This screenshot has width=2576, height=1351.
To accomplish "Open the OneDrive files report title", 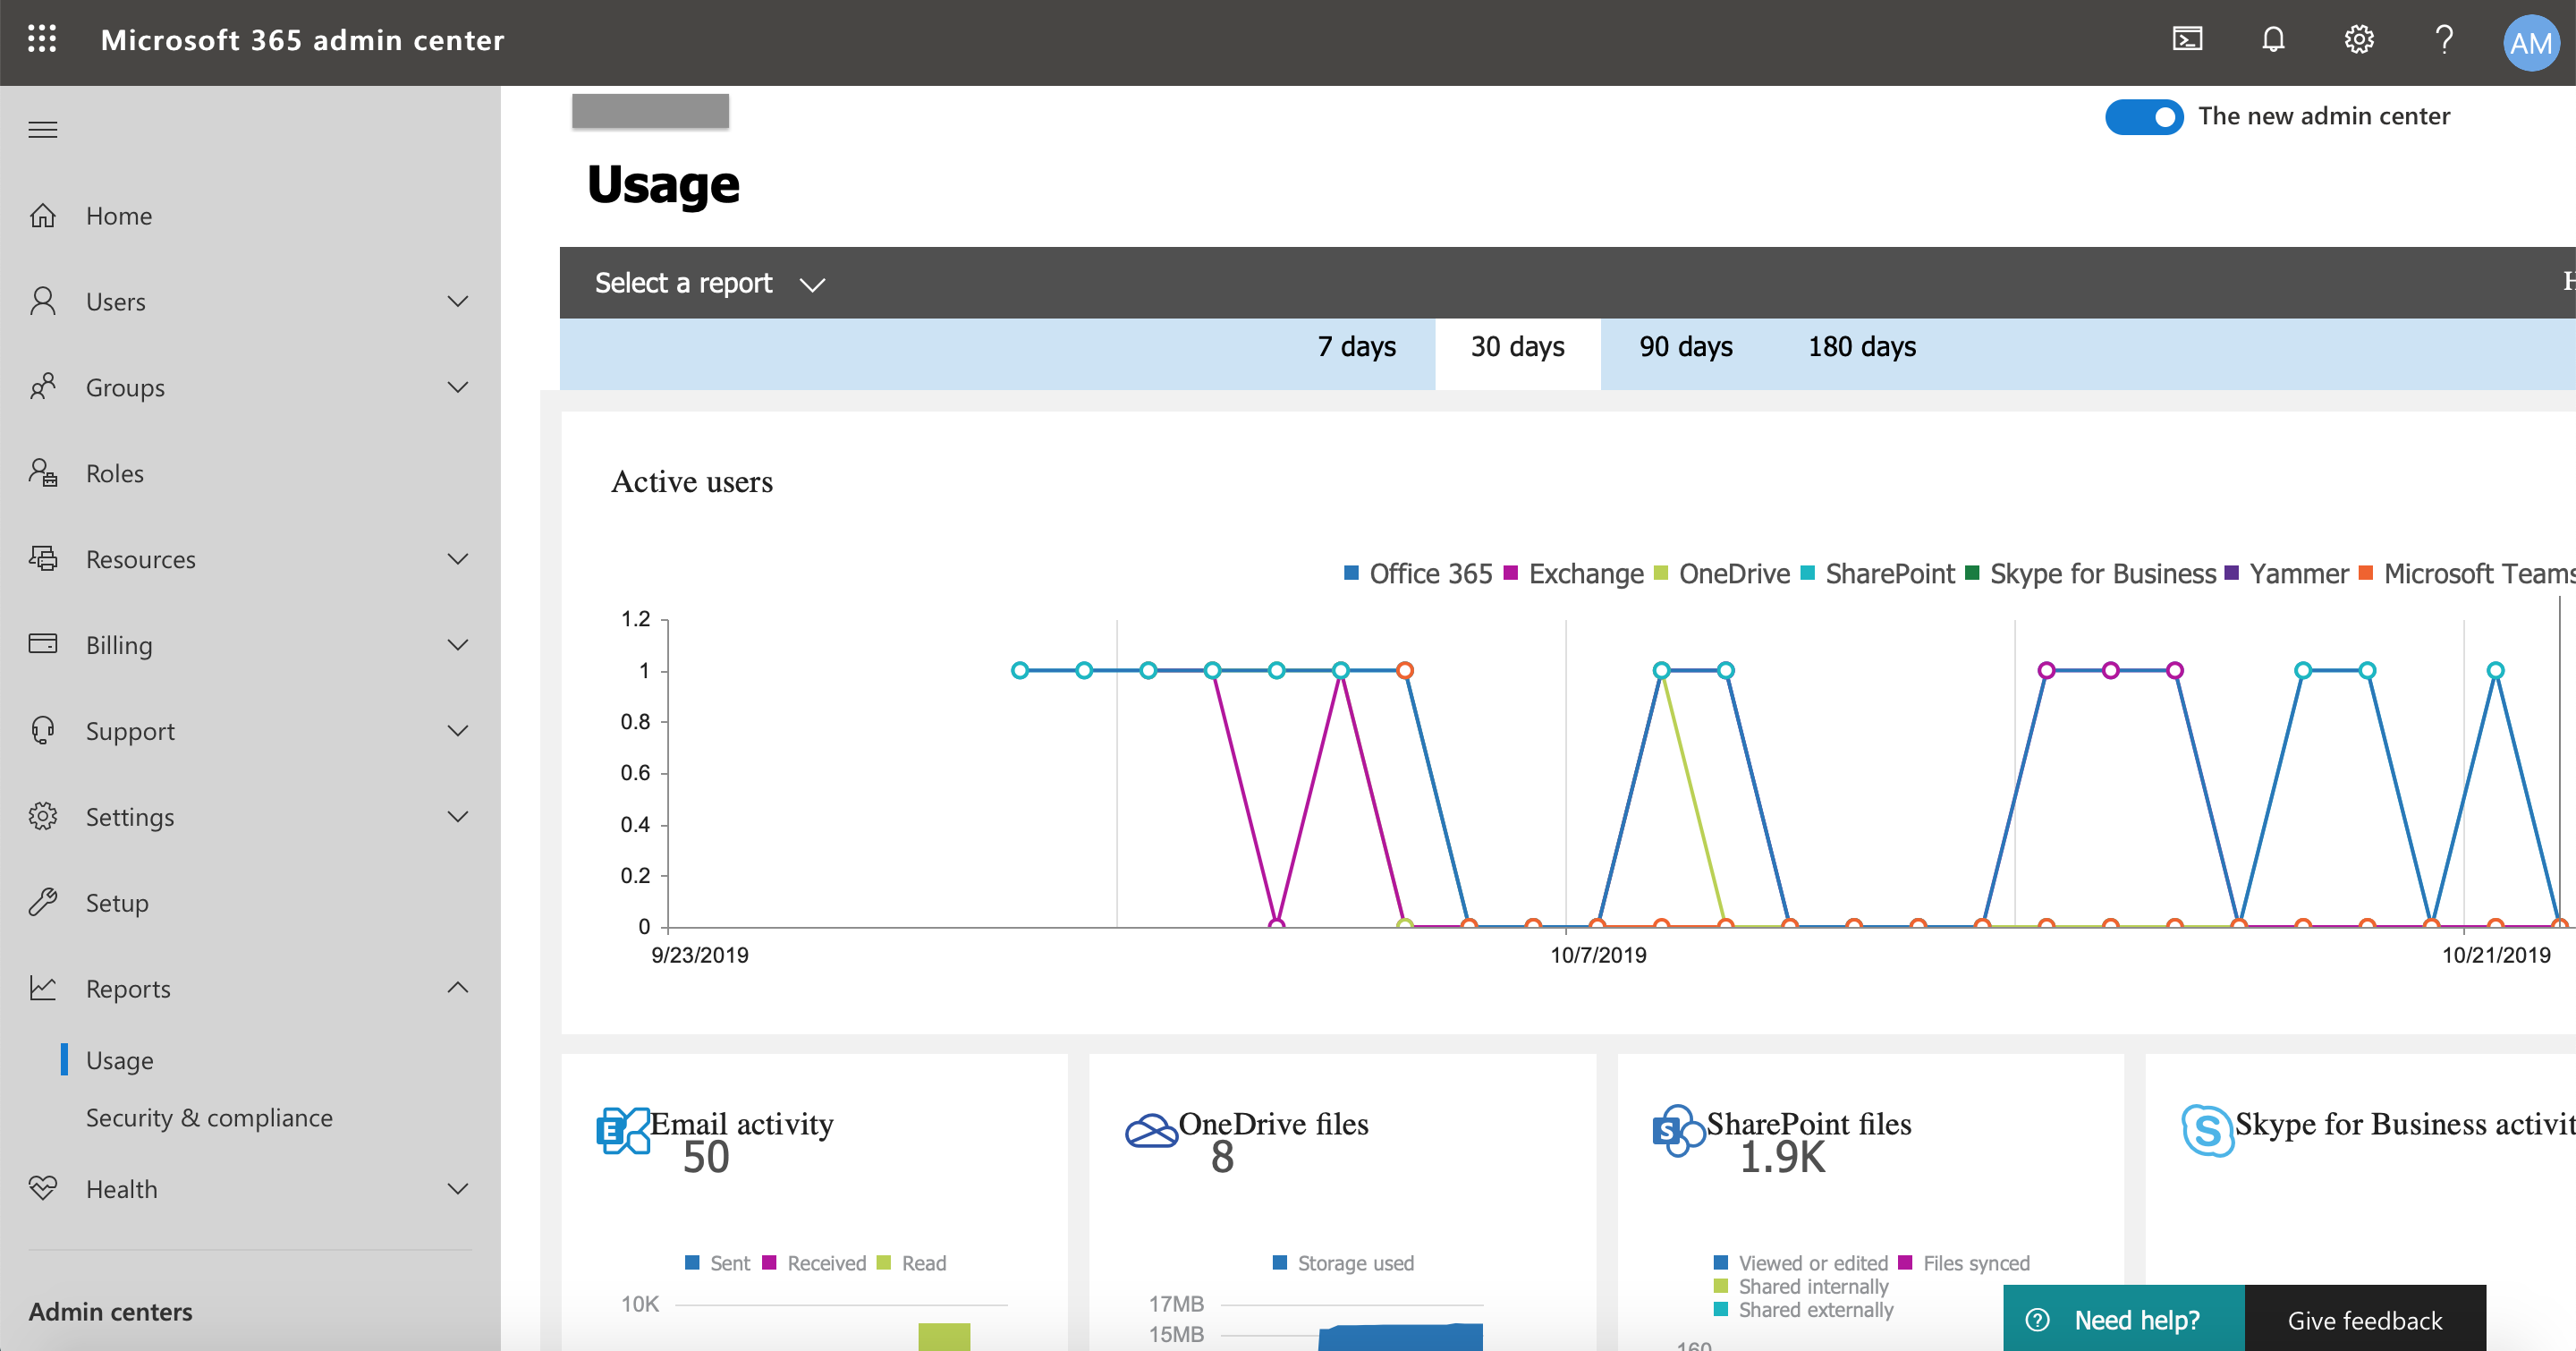I will (x=1274, y=1124).
